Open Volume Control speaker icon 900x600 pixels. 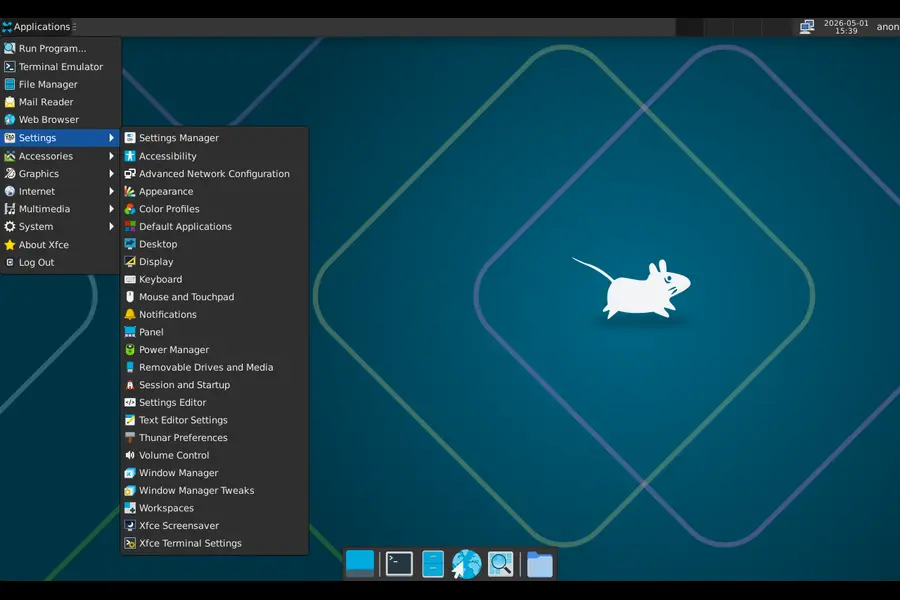130,455
